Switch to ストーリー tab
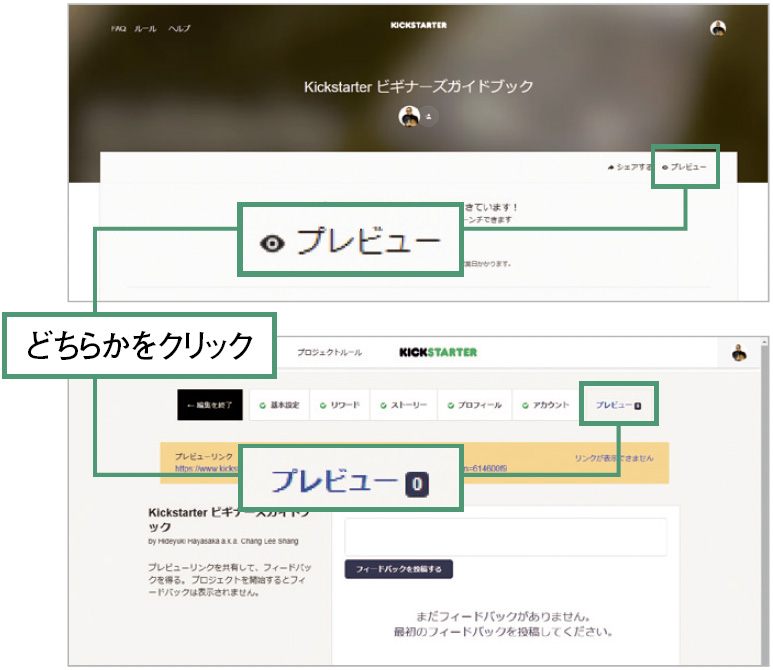The height and width of the screenshot is (670, 773). (403, 405)
